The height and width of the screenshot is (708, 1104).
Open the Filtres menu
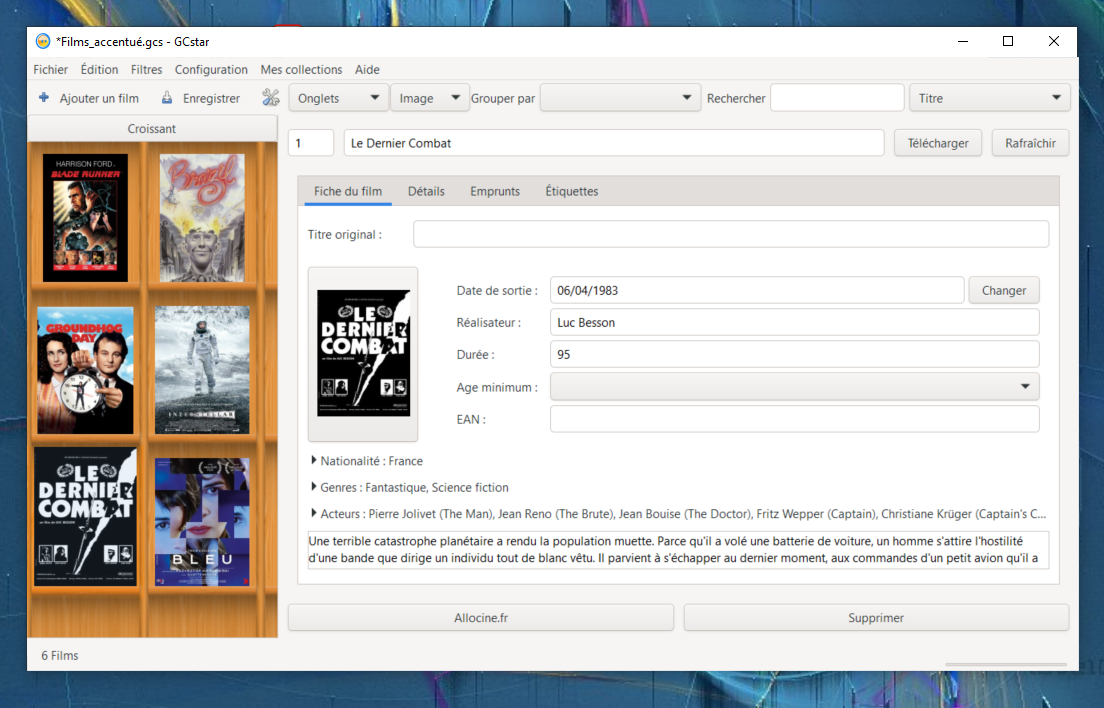146,70
